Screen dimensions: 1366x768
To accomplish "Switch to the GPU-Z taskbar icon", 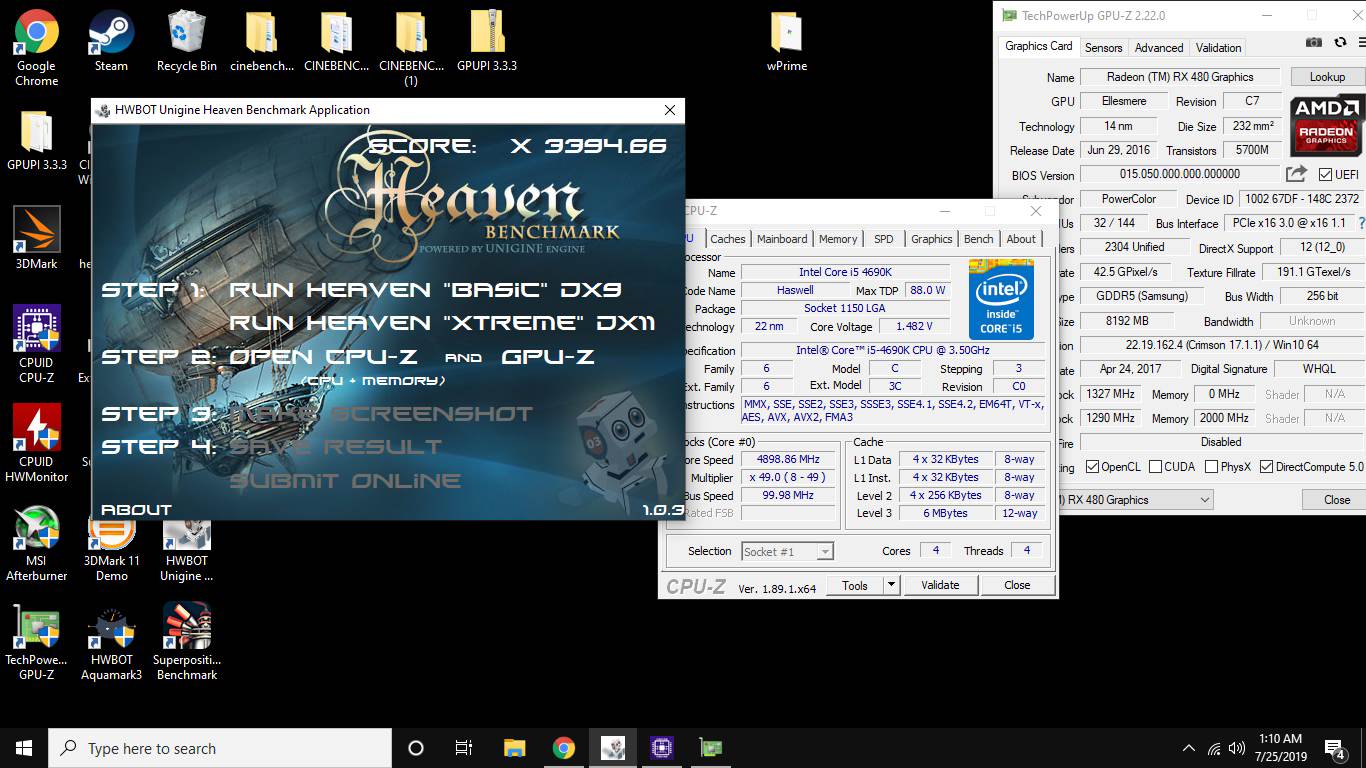I will 710,748.
